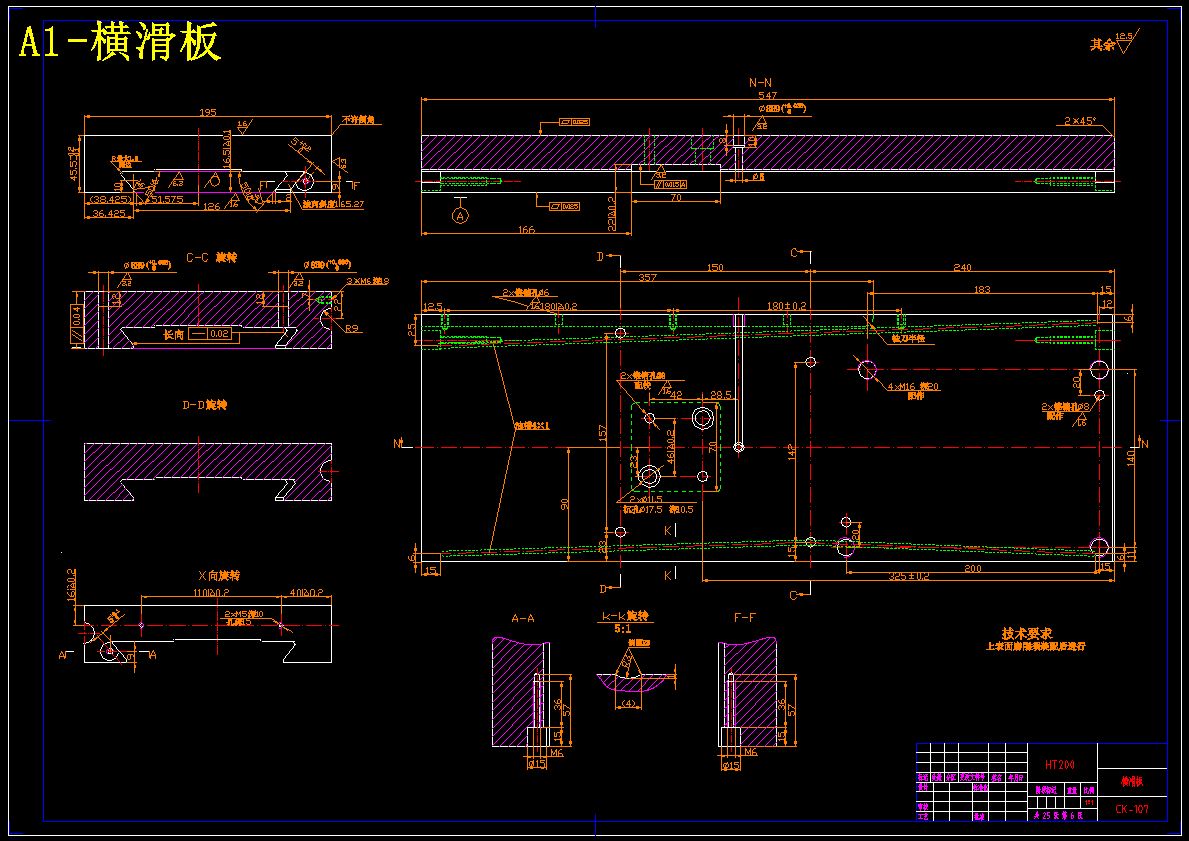
Task: Select the '51.575' dimension
Action: click(x=168, y=199)
